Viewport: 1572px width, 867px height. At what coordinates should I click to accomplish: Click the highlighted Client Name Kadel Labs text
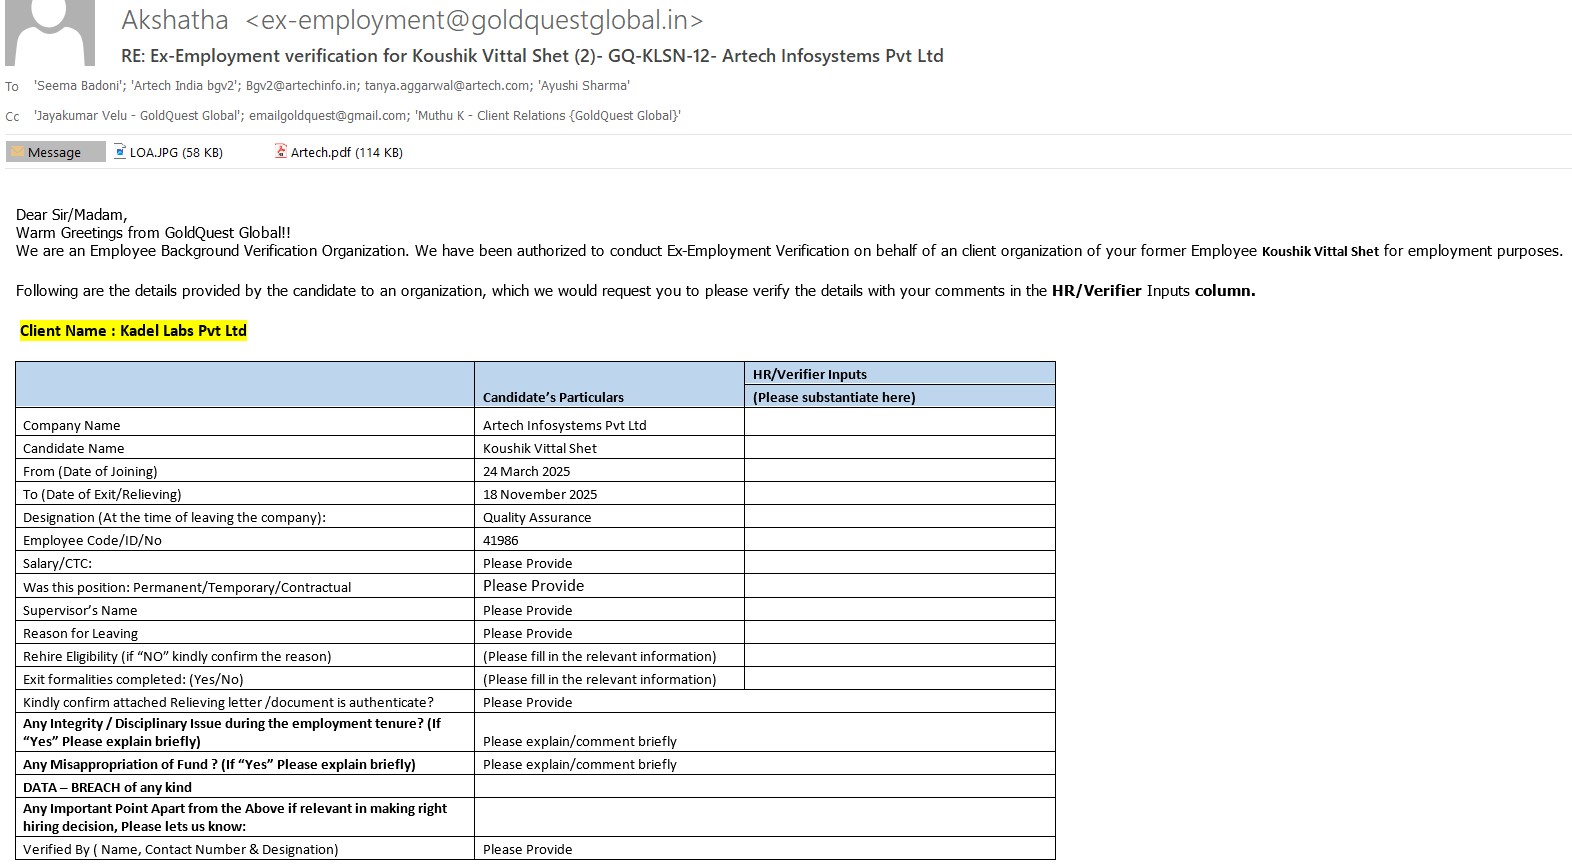click(x=133, y=331)
